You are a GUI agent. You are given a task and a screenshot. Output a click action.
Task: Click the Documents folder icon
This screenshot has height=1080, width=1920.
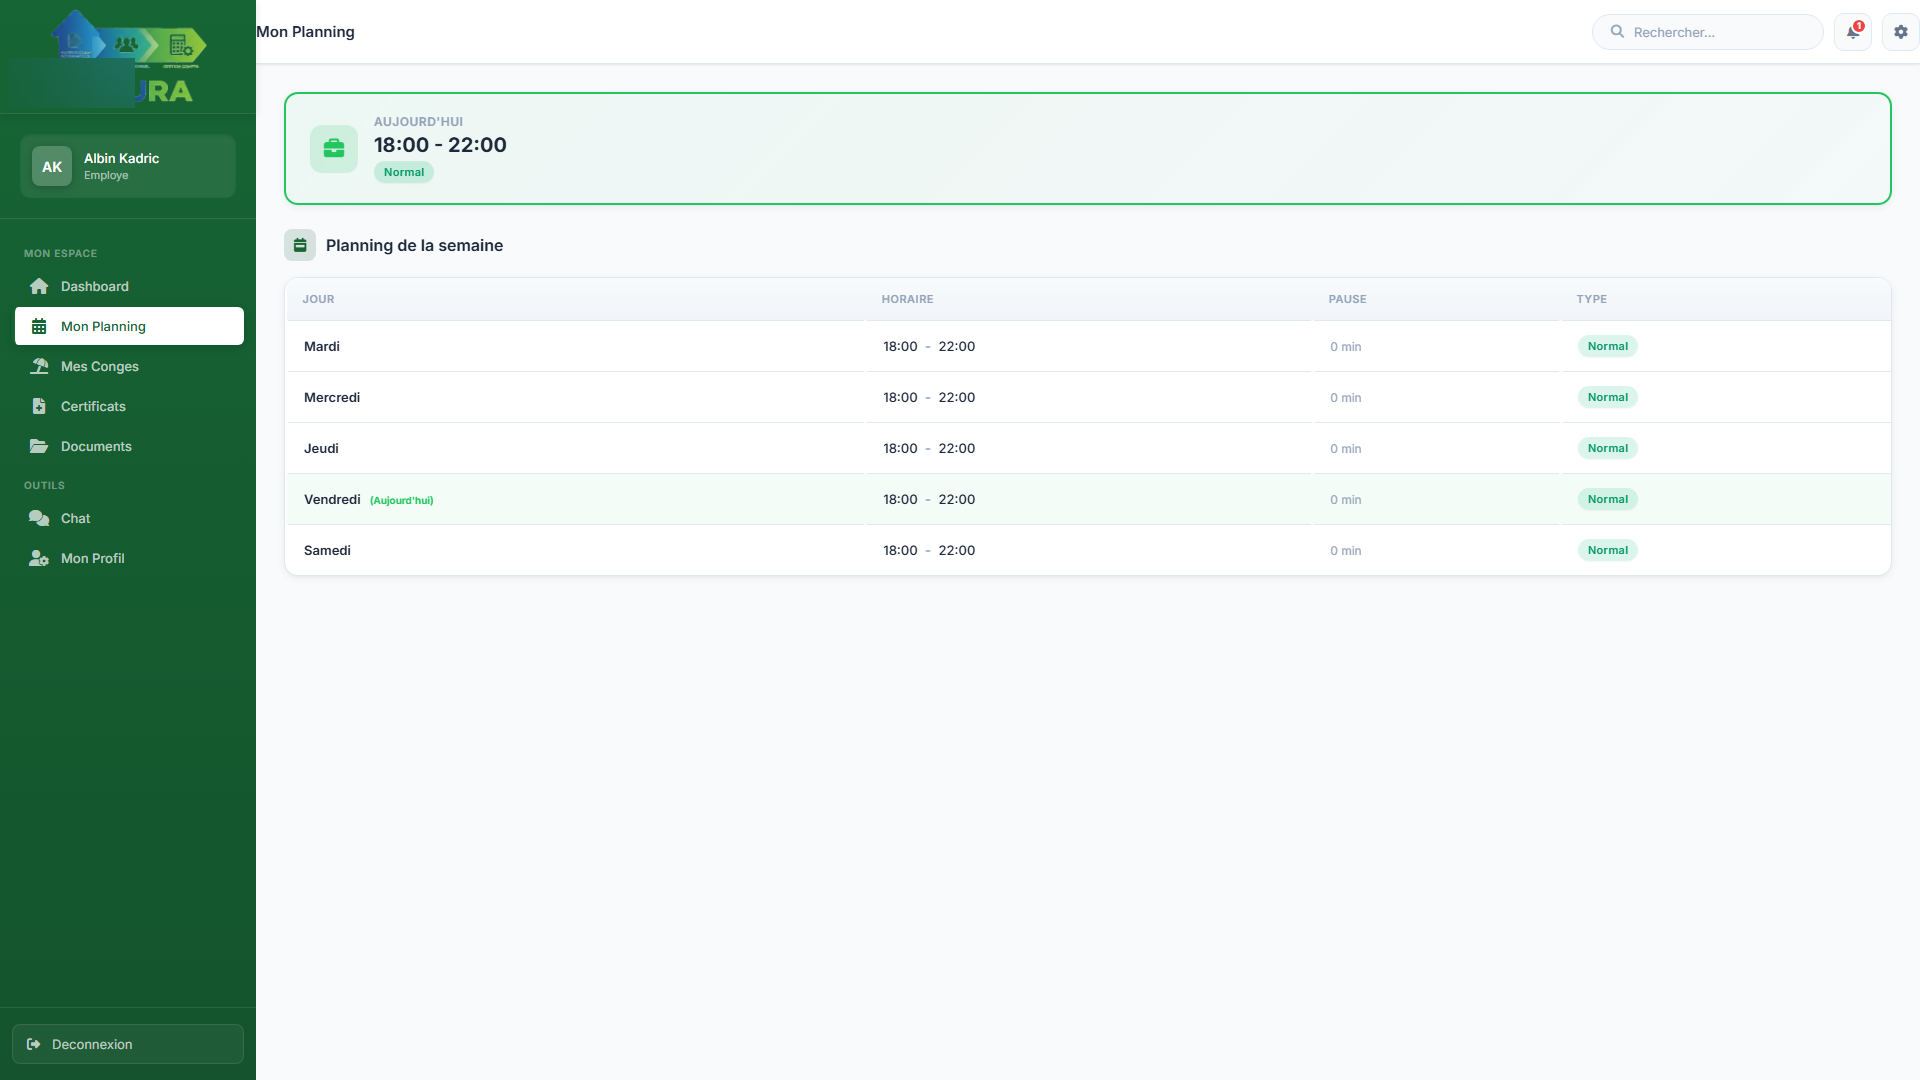click(39, 447)
